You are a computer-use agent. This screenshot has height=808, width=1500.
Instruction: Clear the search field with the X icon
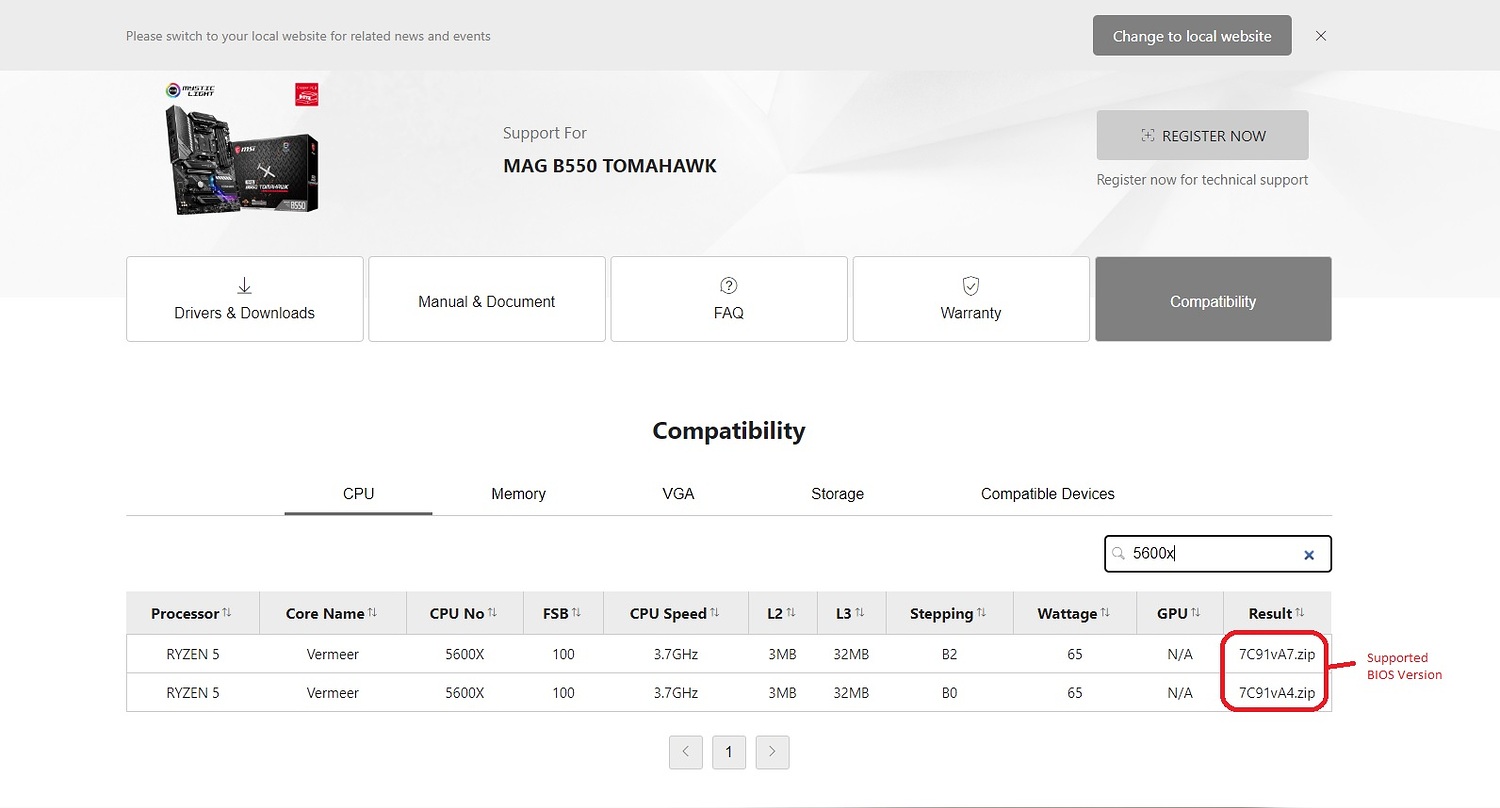(1308, 555)
